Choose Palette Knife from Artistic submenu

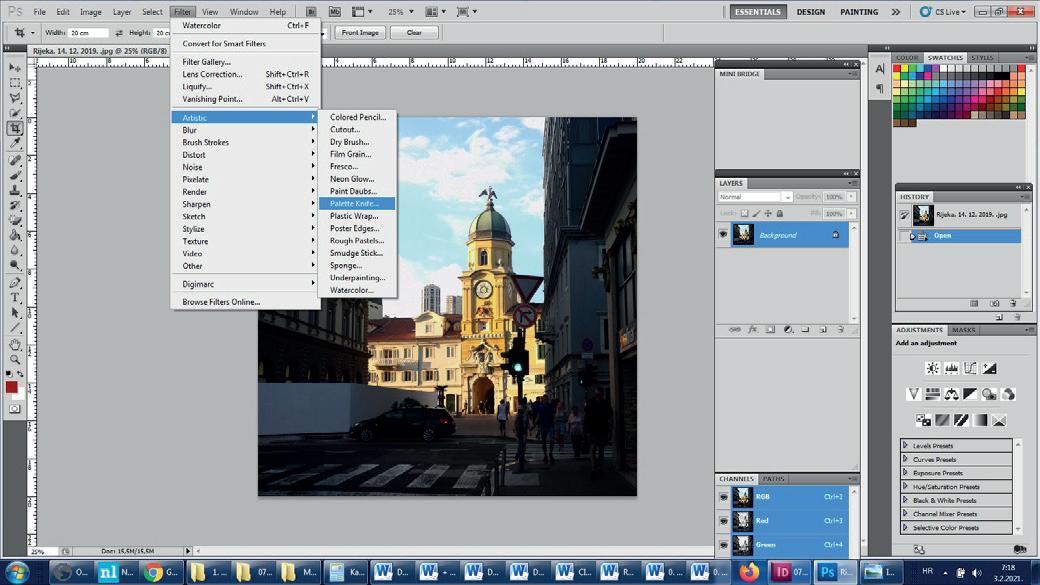click(354, 204)
